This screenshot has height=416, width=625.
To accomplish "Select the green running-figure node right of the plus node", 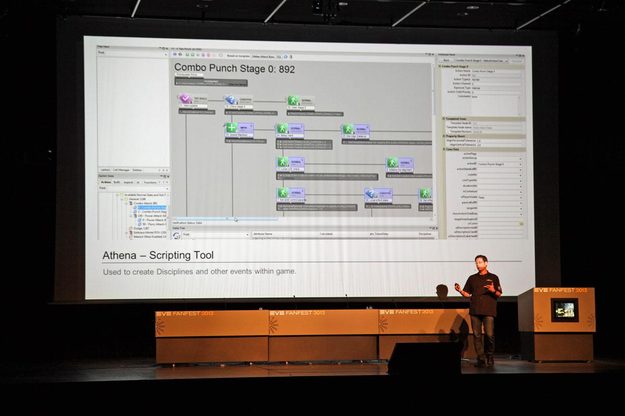I will 283,129.
